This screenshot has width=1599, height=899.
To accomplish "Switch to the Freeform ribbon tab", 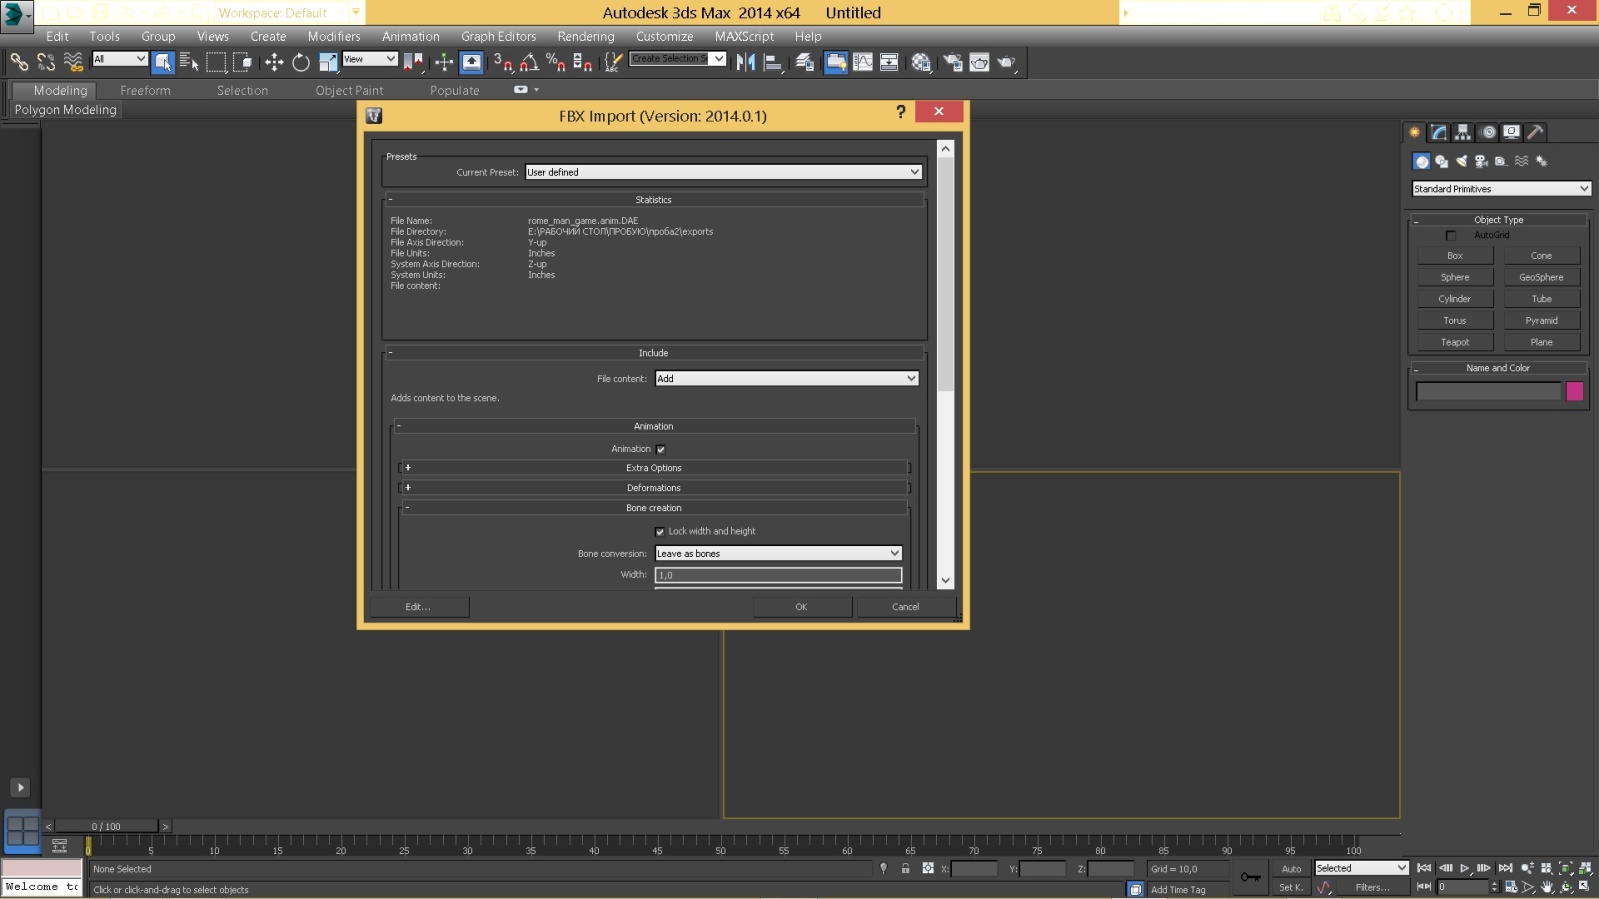I will 145,90.
